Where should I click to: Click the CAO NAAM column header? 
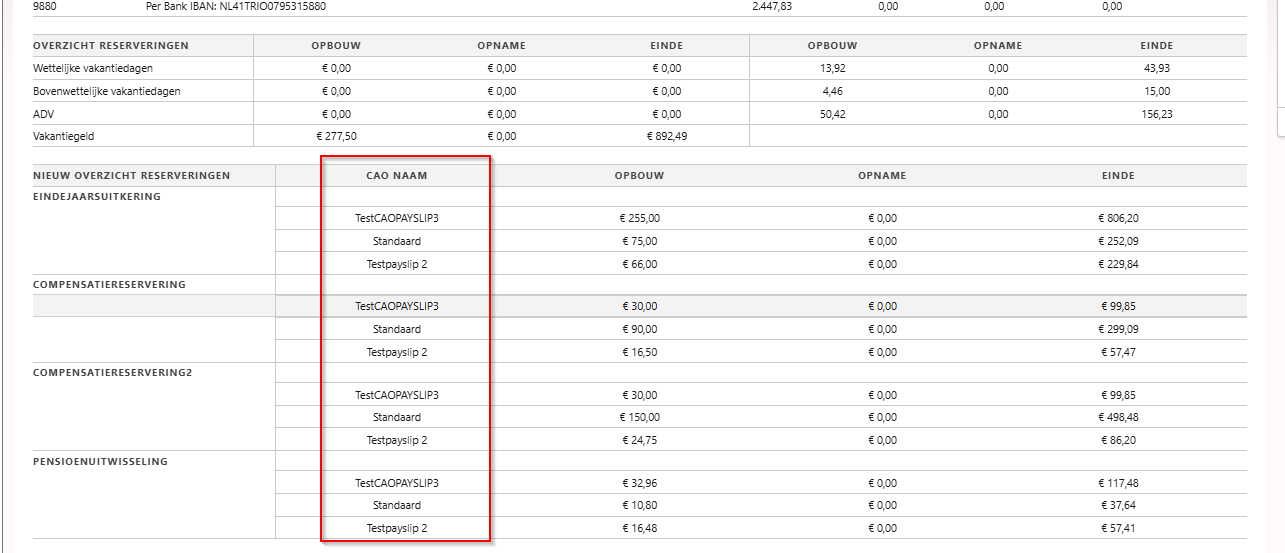[x=406, y=175]
